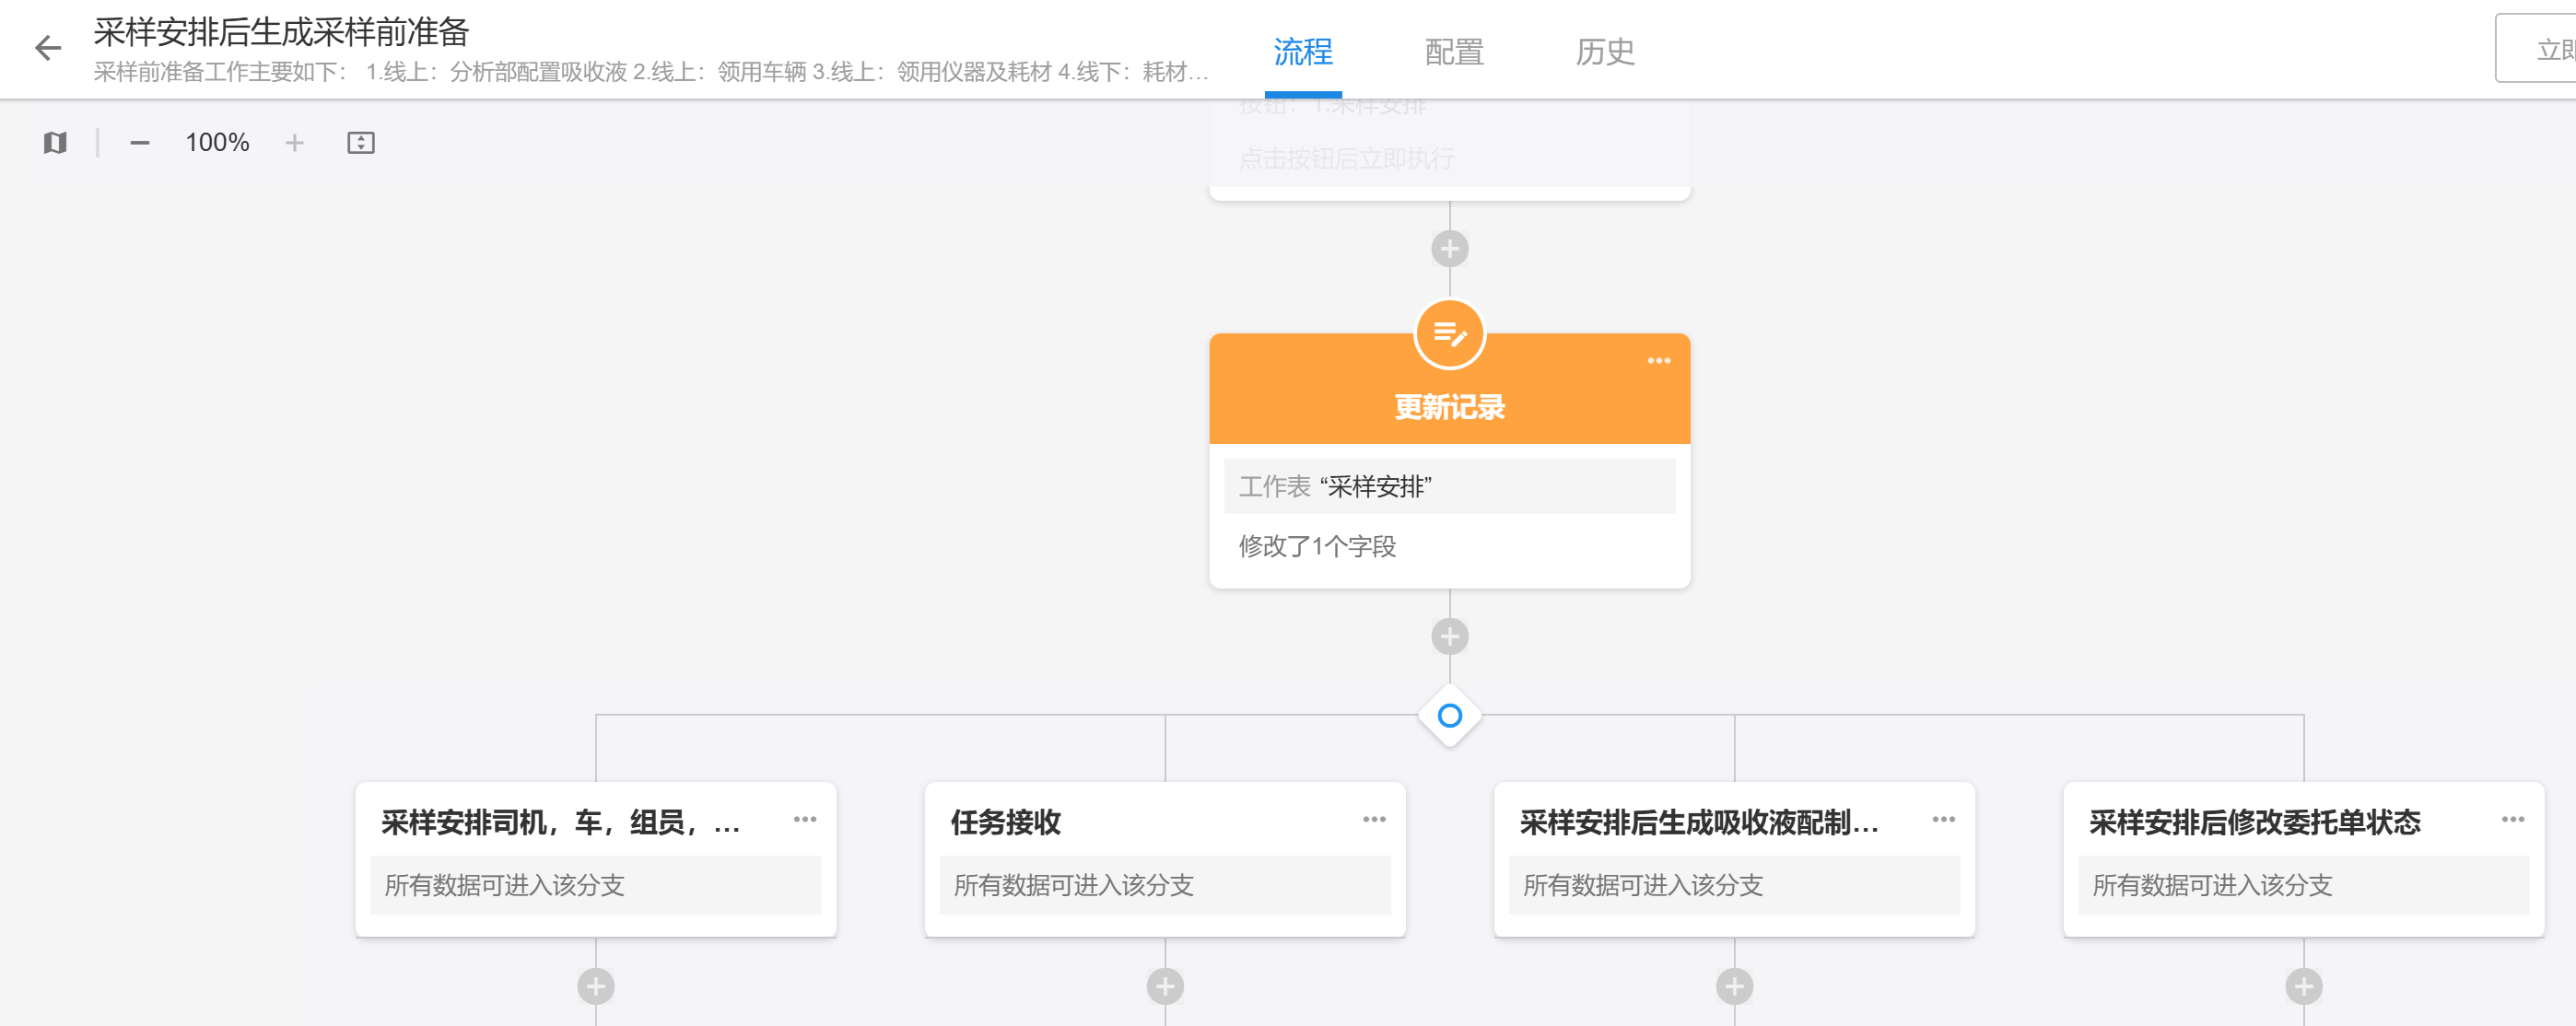Click the fit-to-screen icon

pos(360,143)
